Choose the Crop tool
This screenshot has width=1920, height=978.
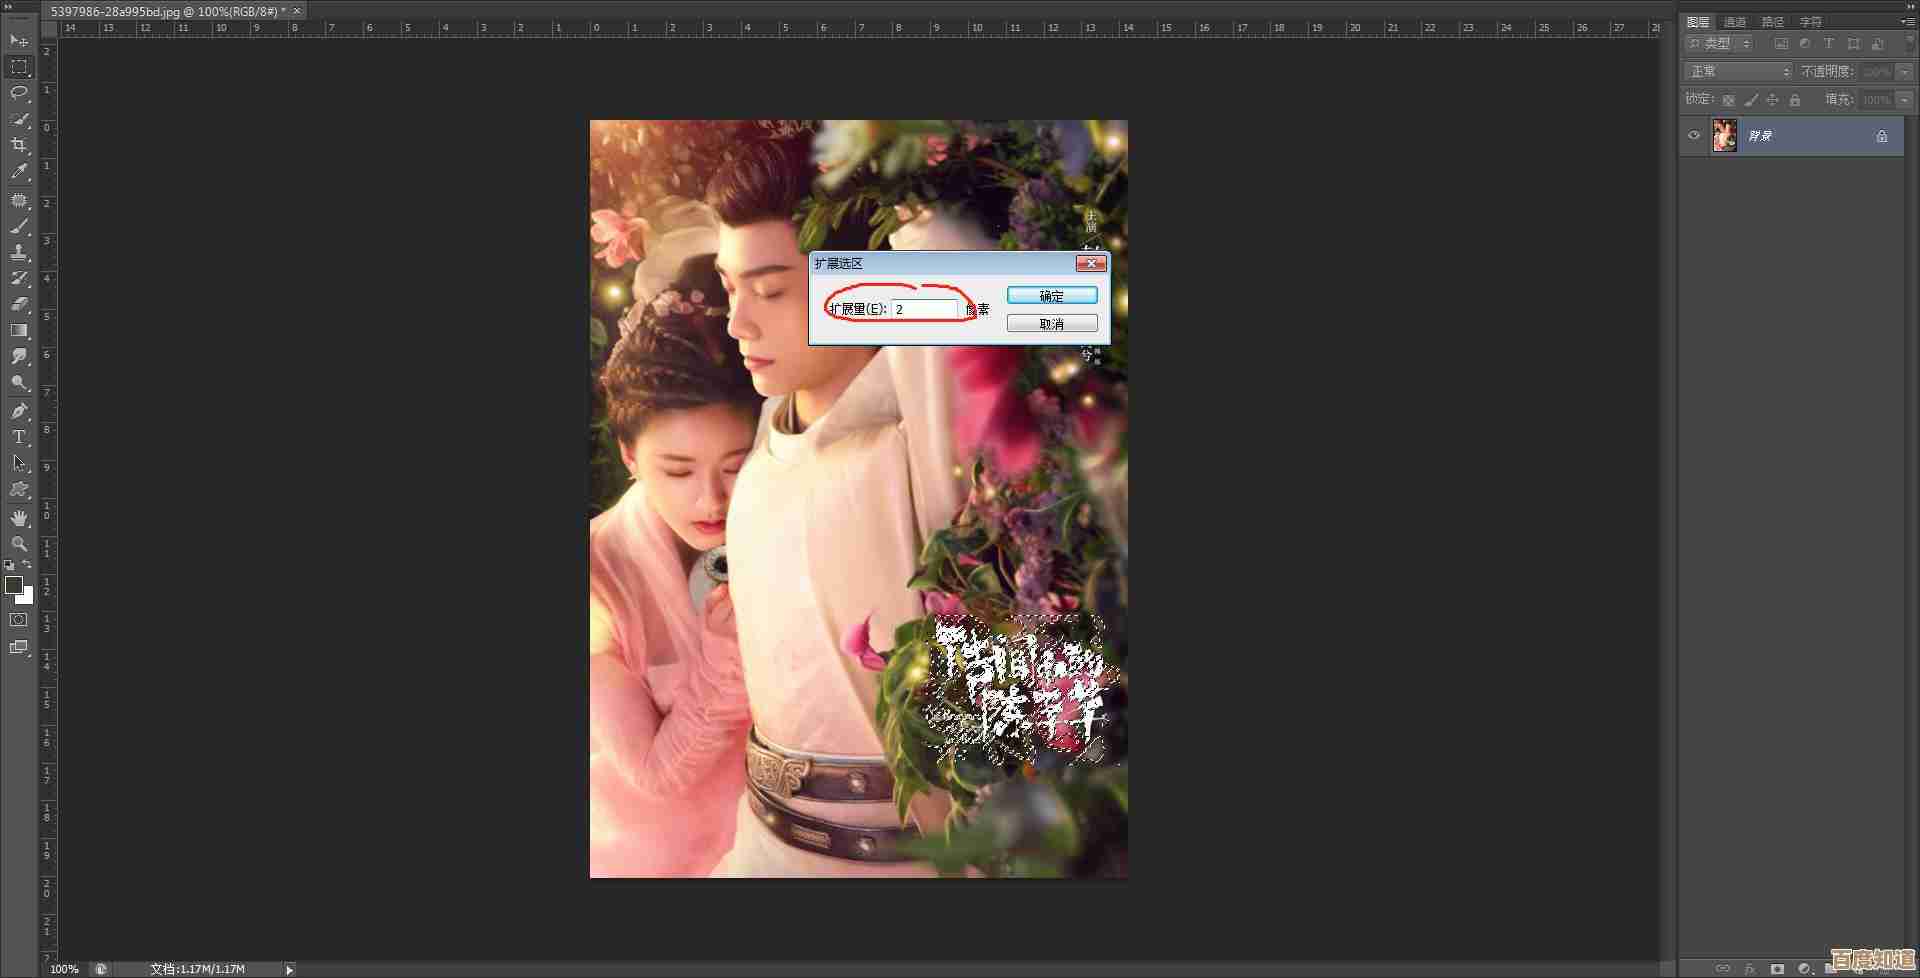19,145
